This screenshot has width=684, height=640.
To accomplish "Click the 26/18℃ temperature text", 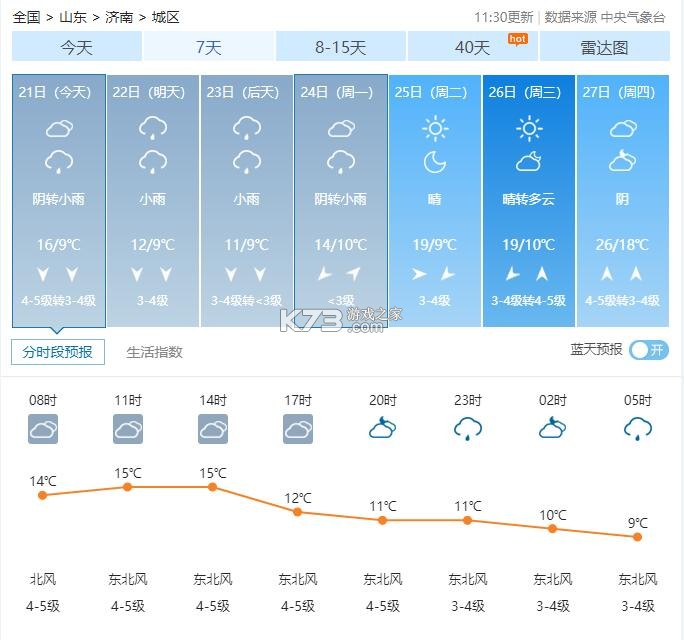I will (622, 245).
